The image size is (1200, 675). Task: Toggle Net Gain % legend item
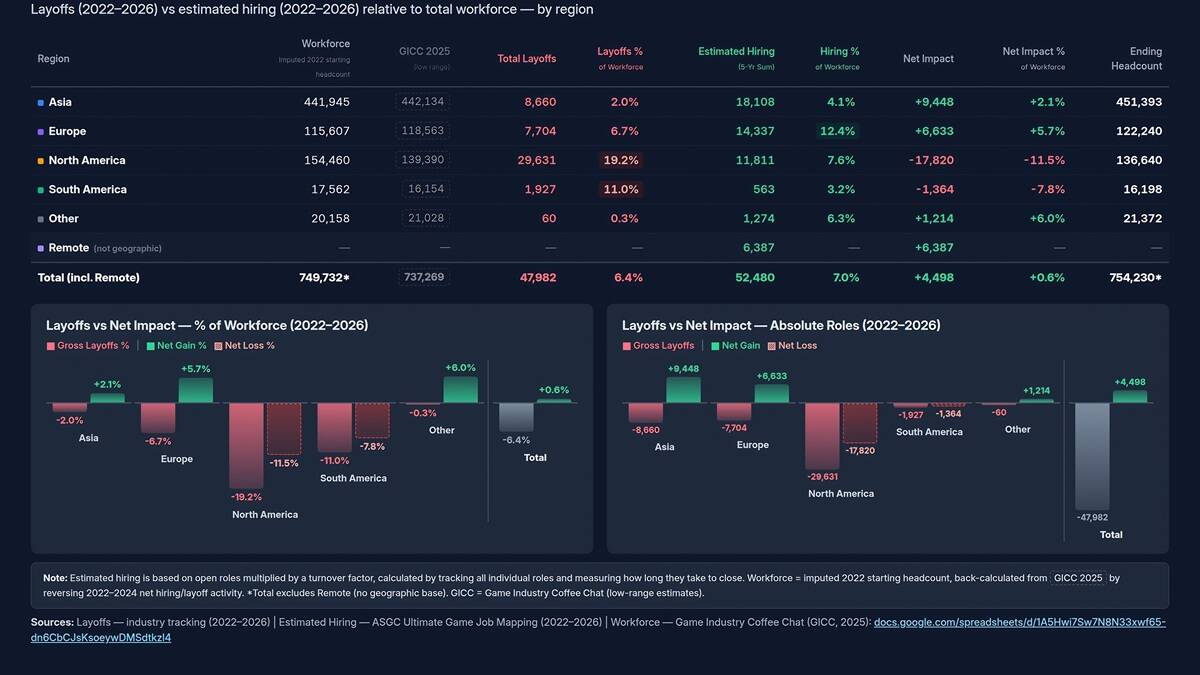(x=176, y=346)
